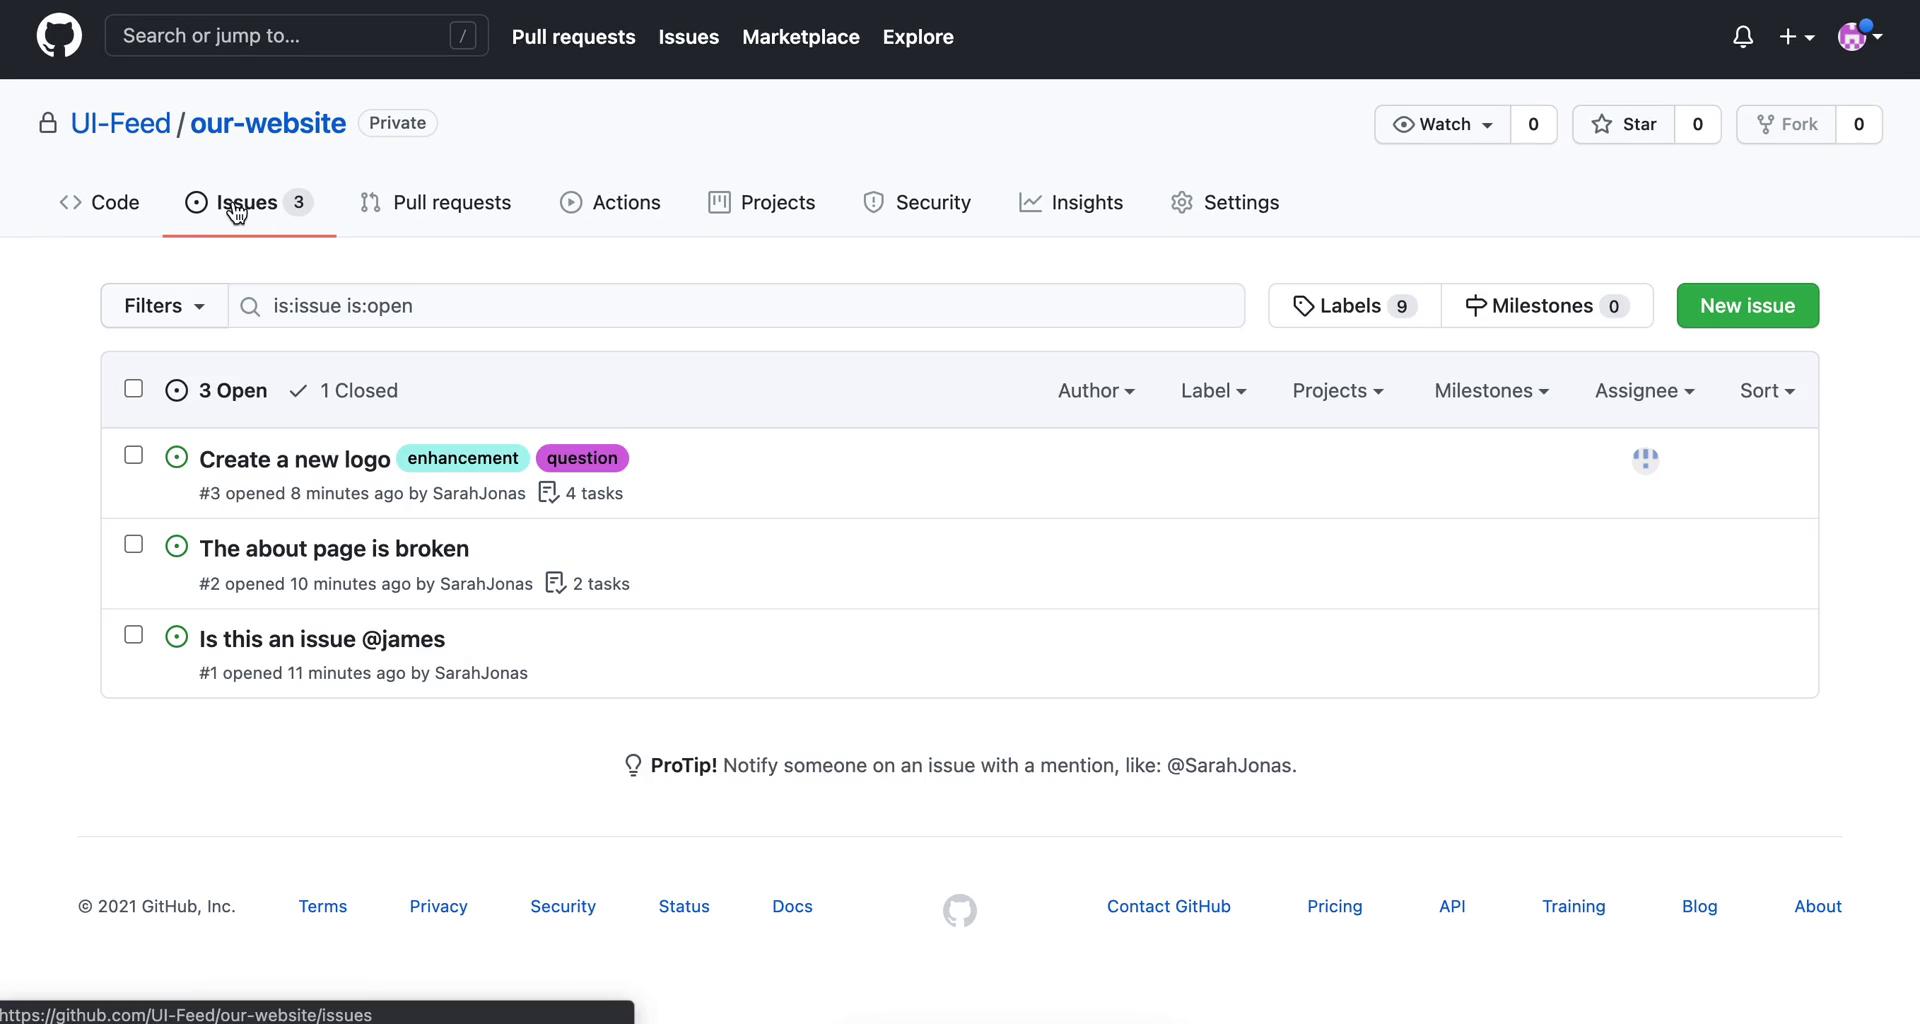Open the Actions tab
Viewport: 1920px width, 1024px height.
[610, 202]
